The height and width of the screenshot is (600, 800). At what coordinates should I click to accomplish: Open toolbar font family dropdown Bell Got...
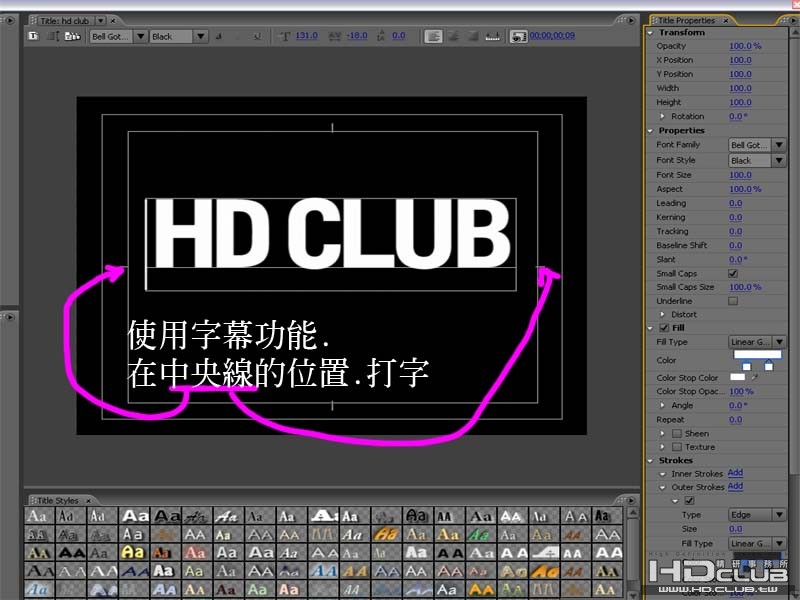pyautogui.click(x=118, y=36)
